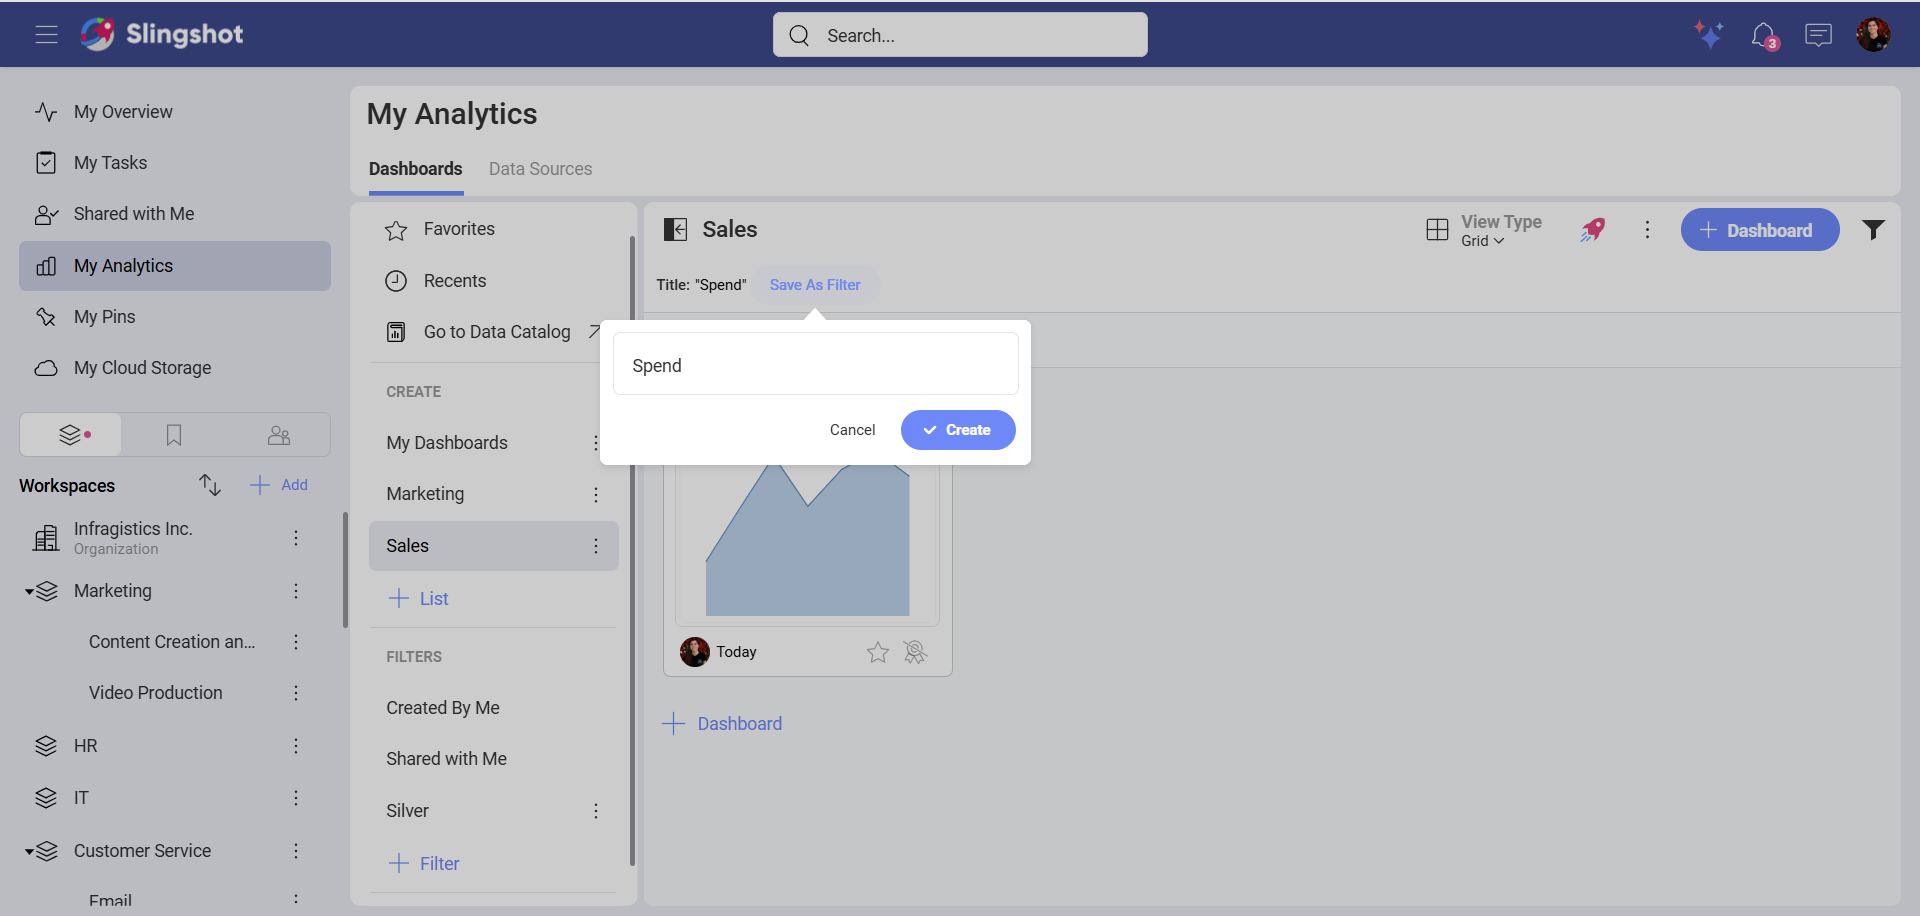Favorite the Today dashboard with the star

[877, 652]
